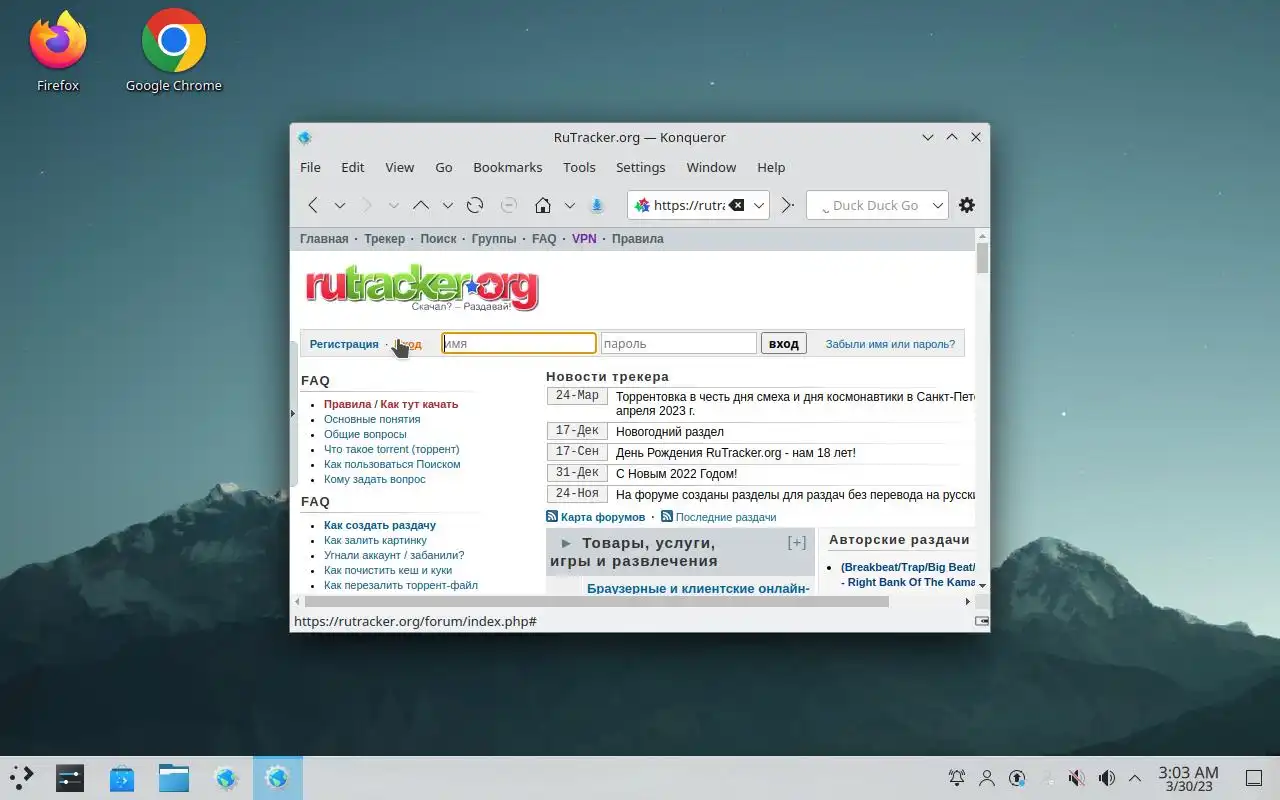The width and height of the screenshot is (1280, 800).
Task: Open the Settings menu
Action: click(641, 167)
